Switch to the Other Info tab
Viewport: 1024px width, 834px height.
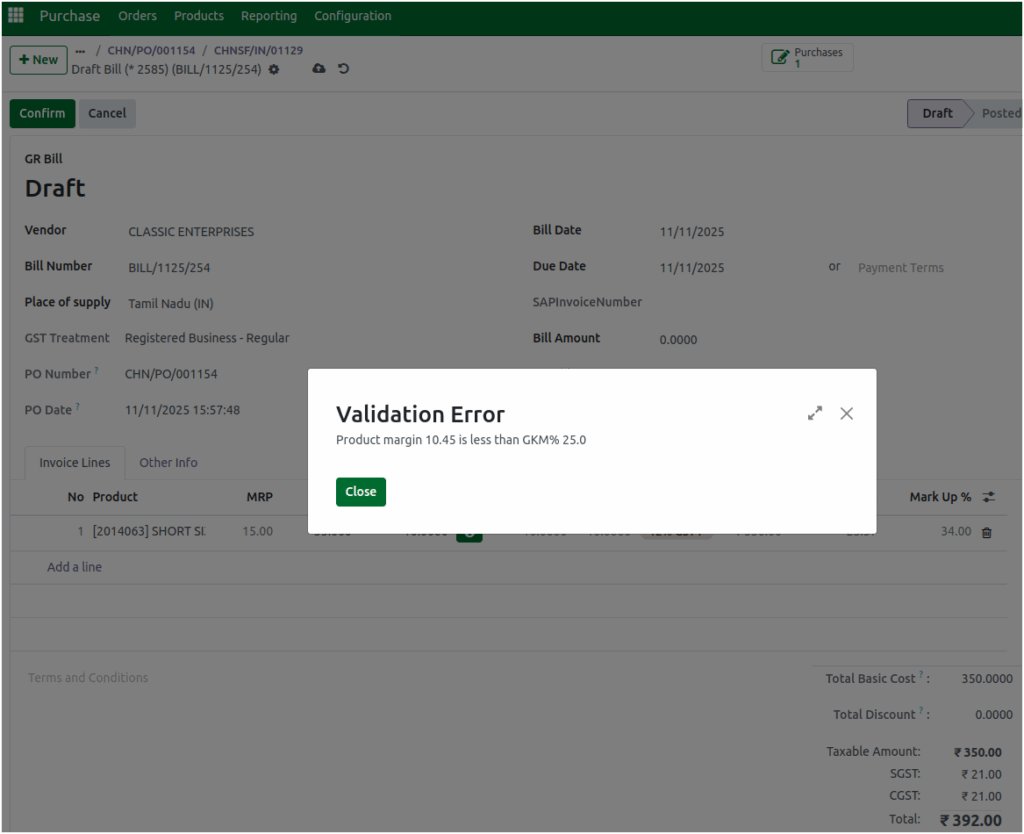tap(168, 462)
